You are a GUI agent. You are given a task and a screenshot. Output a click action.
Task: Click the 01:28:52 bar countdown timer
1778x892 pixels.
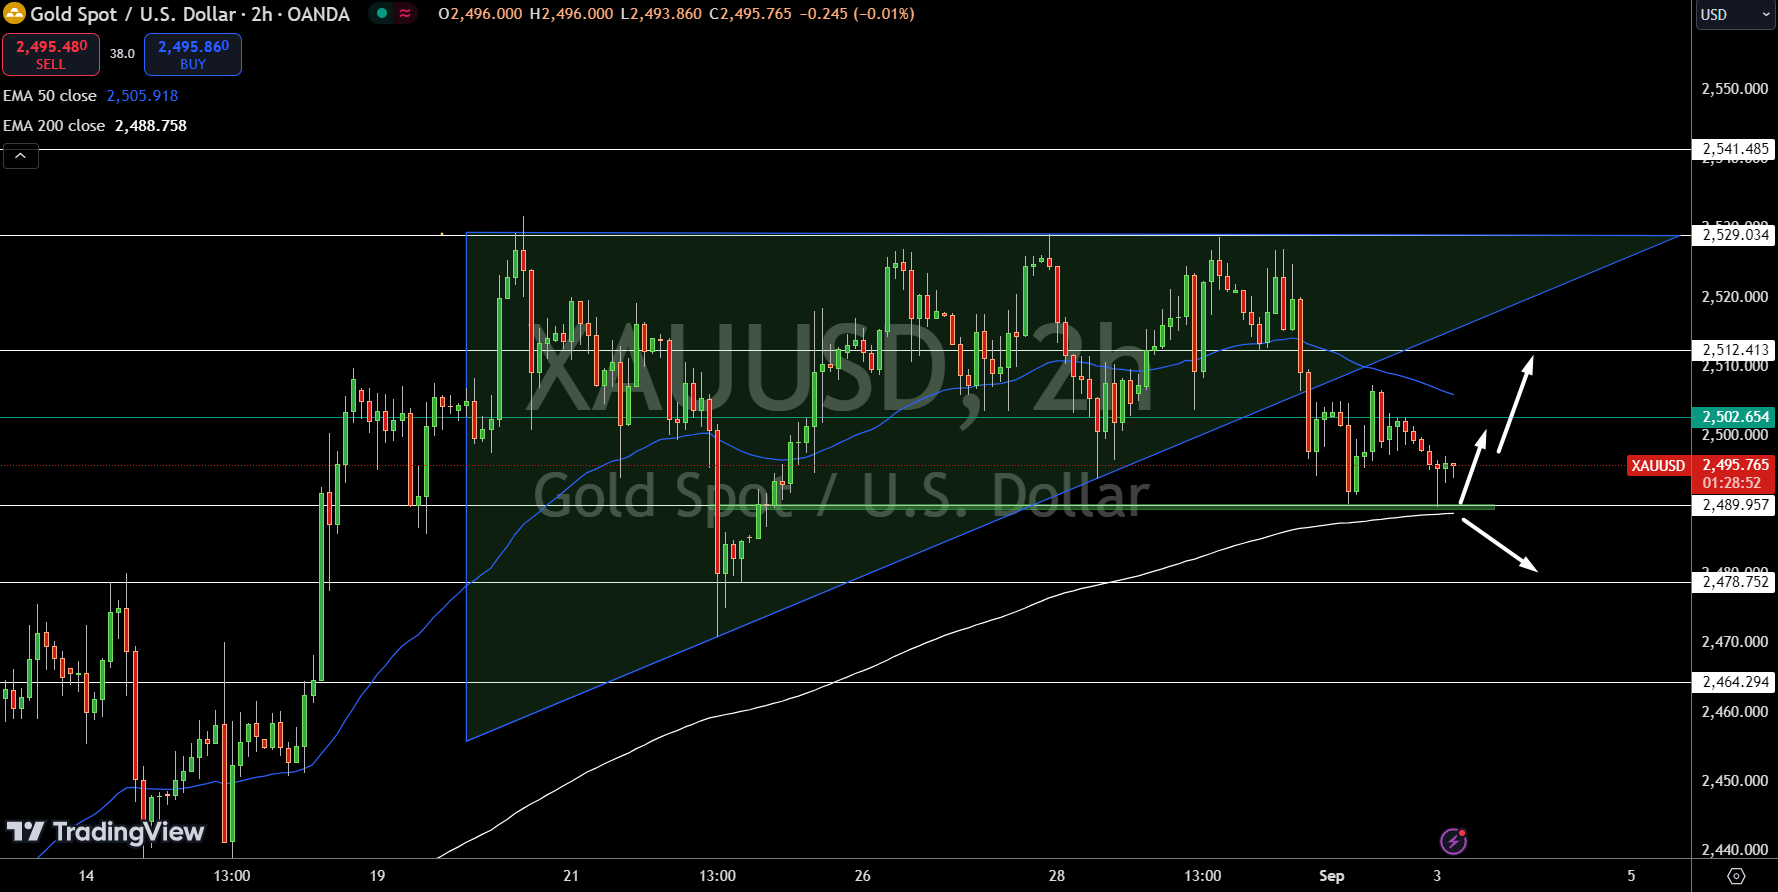[1732, 483]
